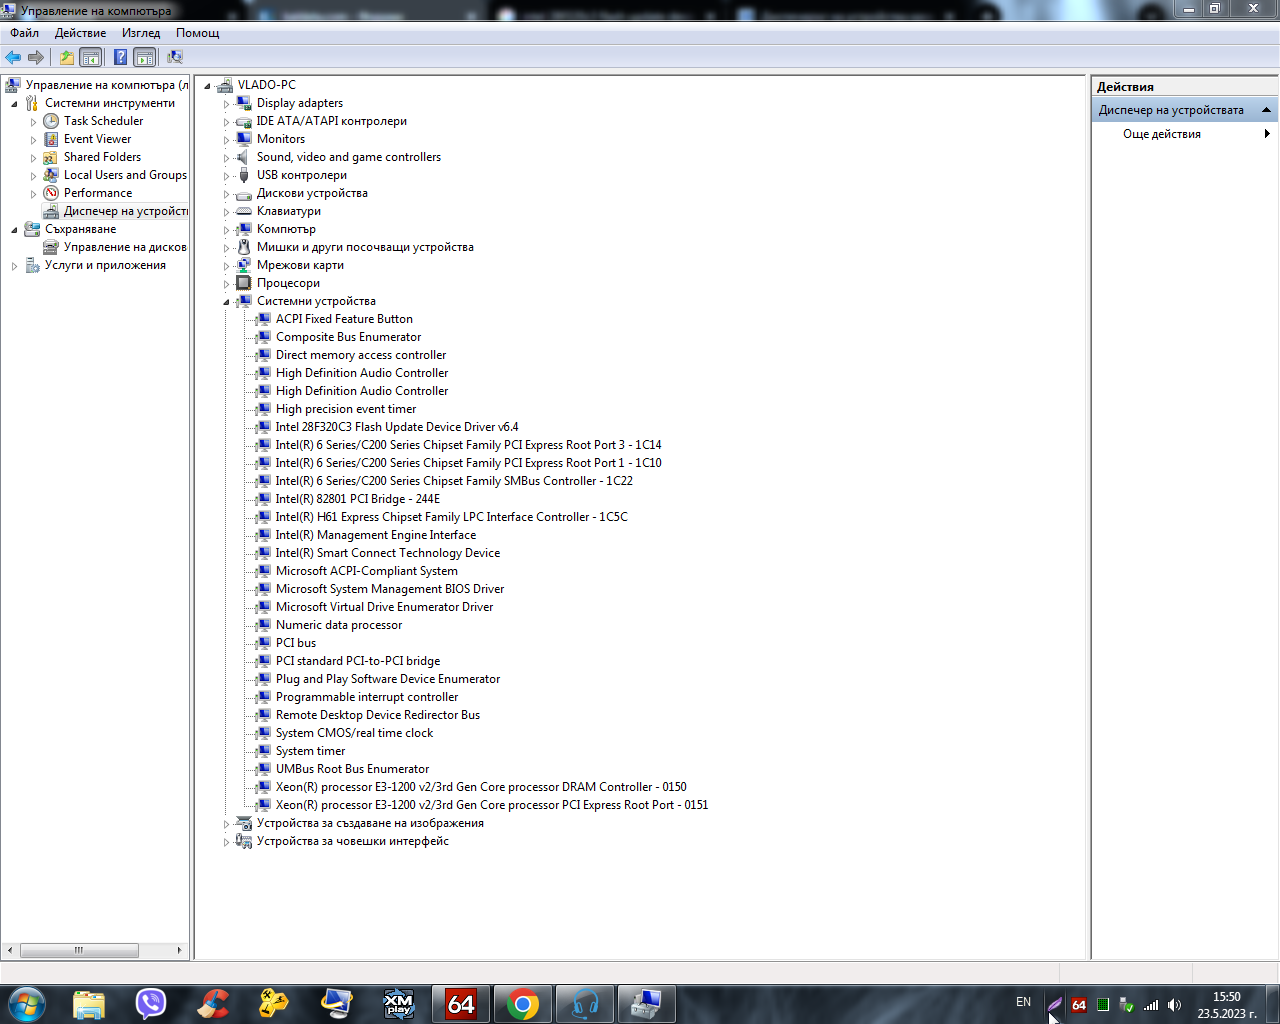Image resolution: width=1280 pixels, height=1024 pixels.
Task: Click the Back arrow in toolbar
Action: (x=13, y=58)
